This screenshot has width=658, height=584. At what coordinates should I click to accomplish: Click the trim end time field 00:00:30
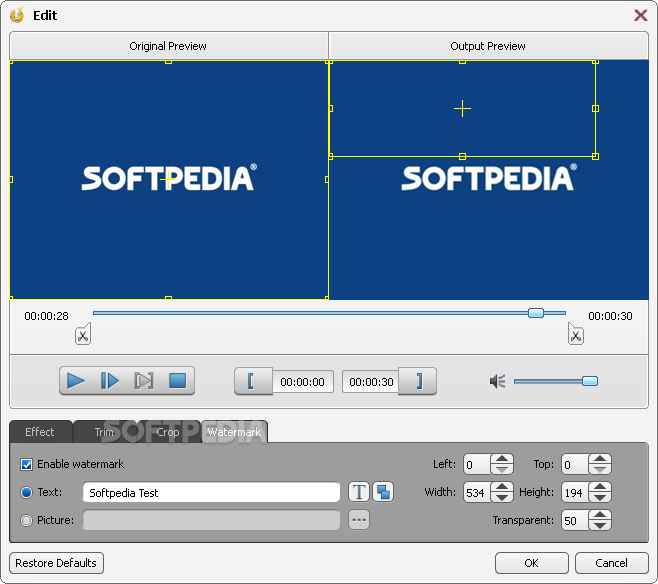click(371, 382)
